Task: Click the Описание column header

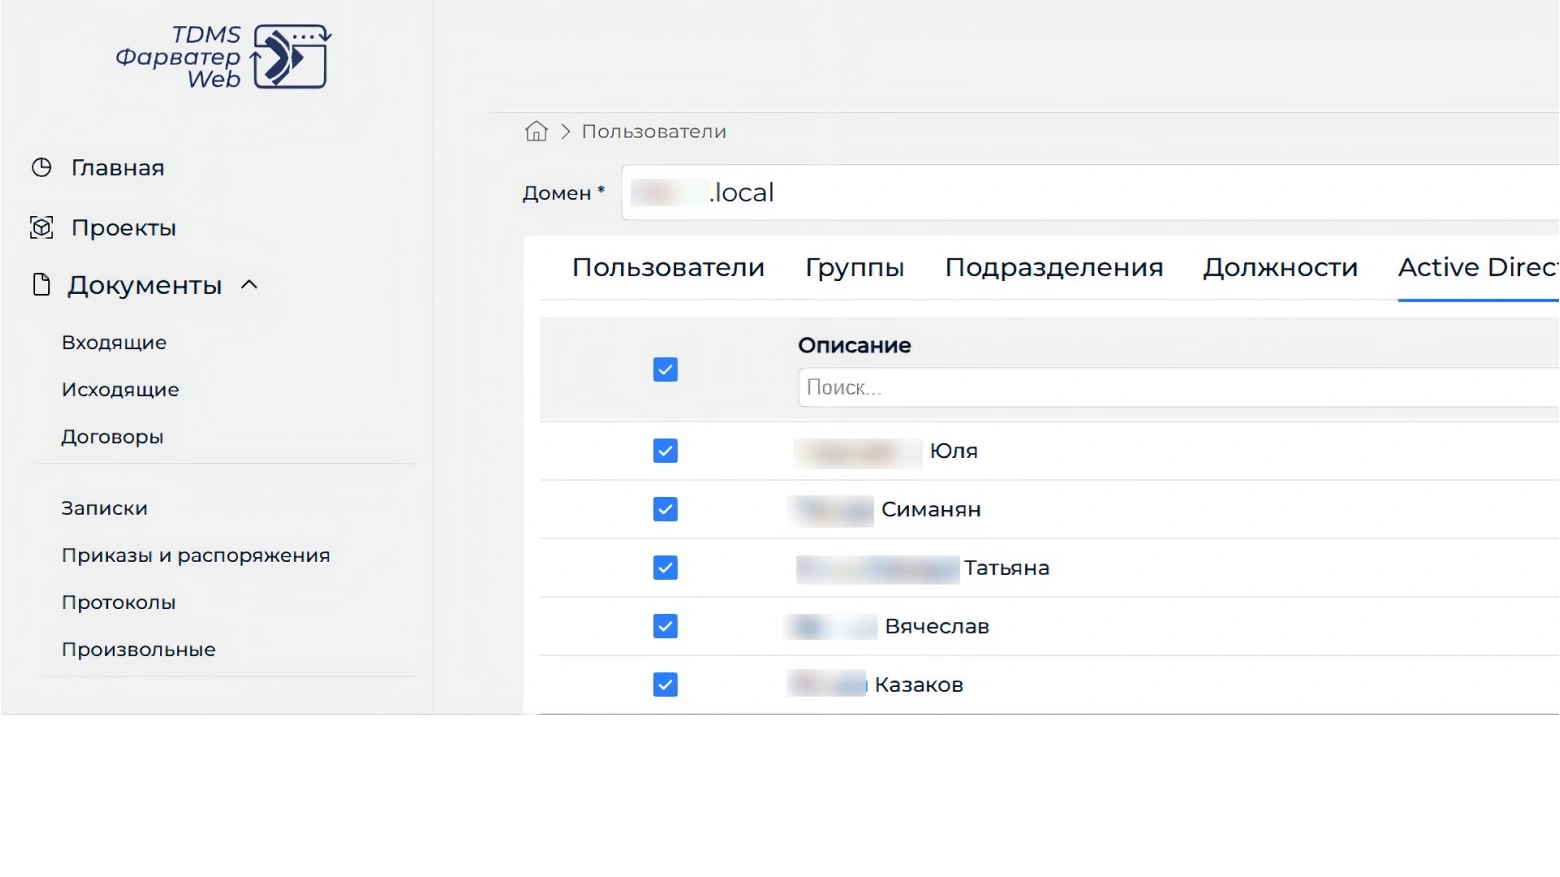Action: [854, 345]
